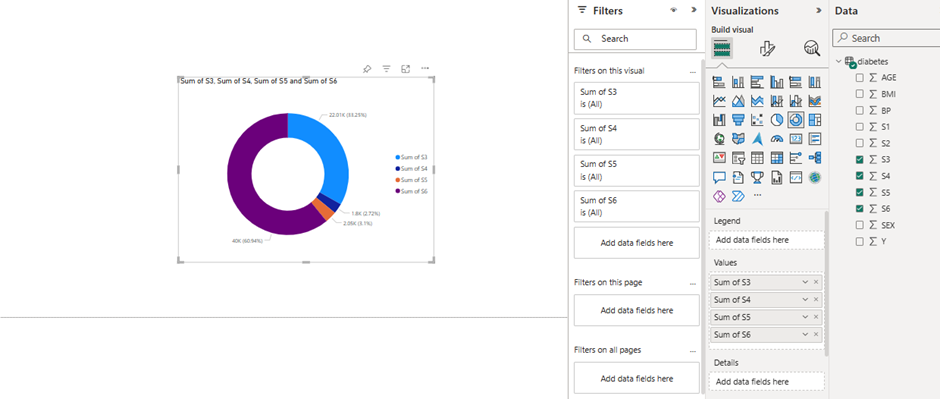Screen dimensions: 940x399
Task: Insert a Map globe visual
Action: tap(719, 139)
